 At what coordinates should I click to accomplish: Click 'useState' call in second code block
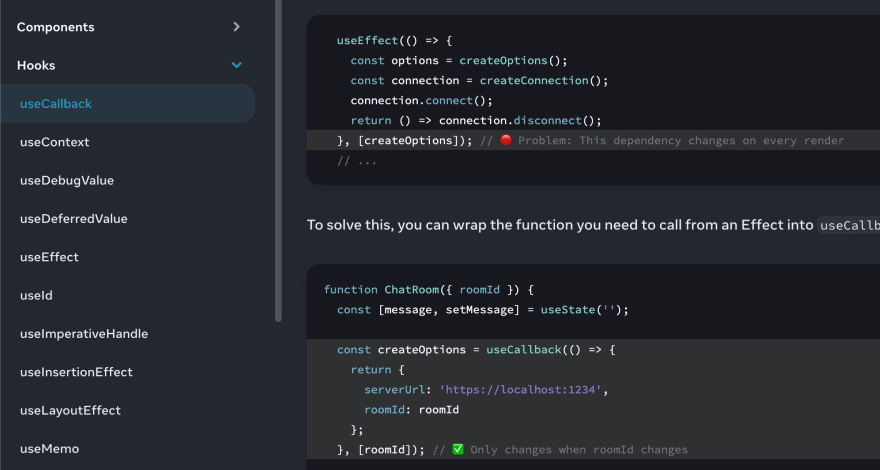pos(567,309)
